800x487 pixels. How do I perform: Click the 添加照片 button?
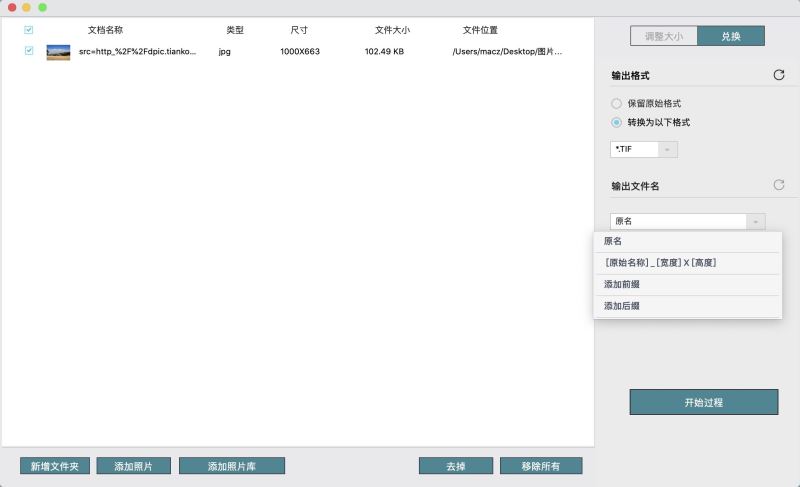point(133,466)
